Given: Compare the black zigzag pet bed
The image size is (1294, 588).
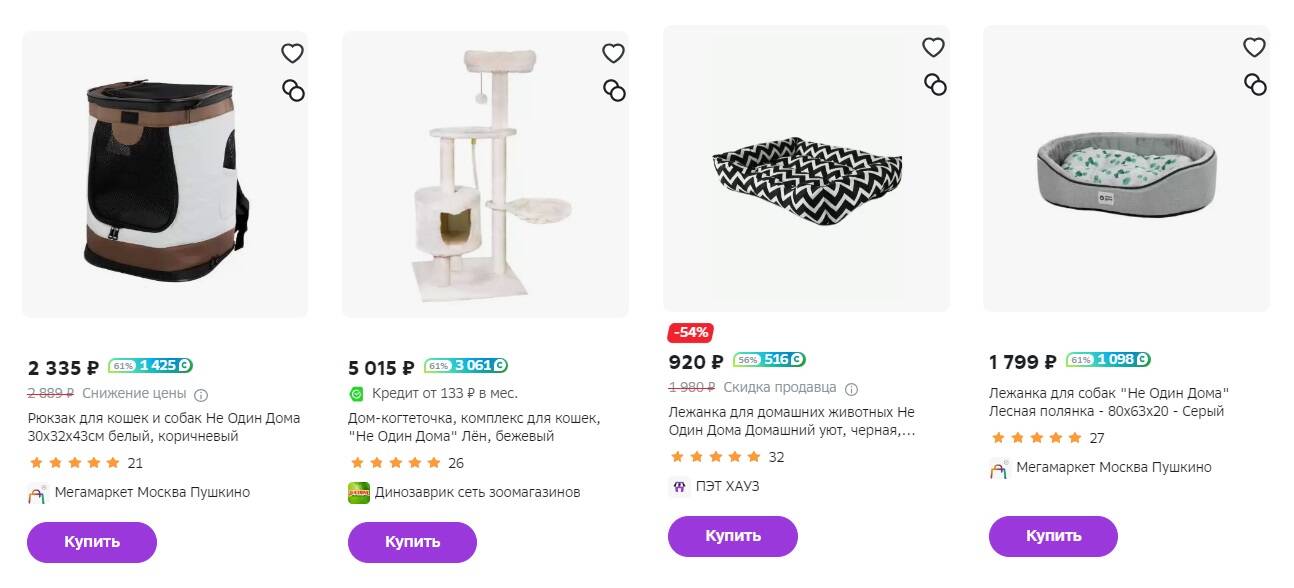Looking at the screenshot, I should (935, 85).
